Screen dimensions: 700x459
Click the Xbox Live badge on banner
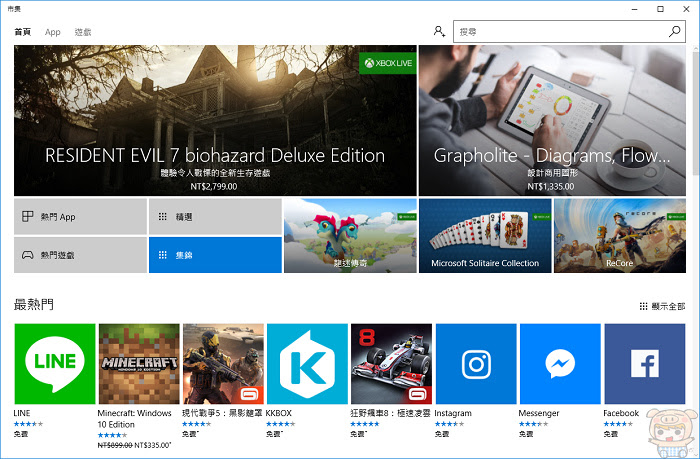(x=388, y=63)
